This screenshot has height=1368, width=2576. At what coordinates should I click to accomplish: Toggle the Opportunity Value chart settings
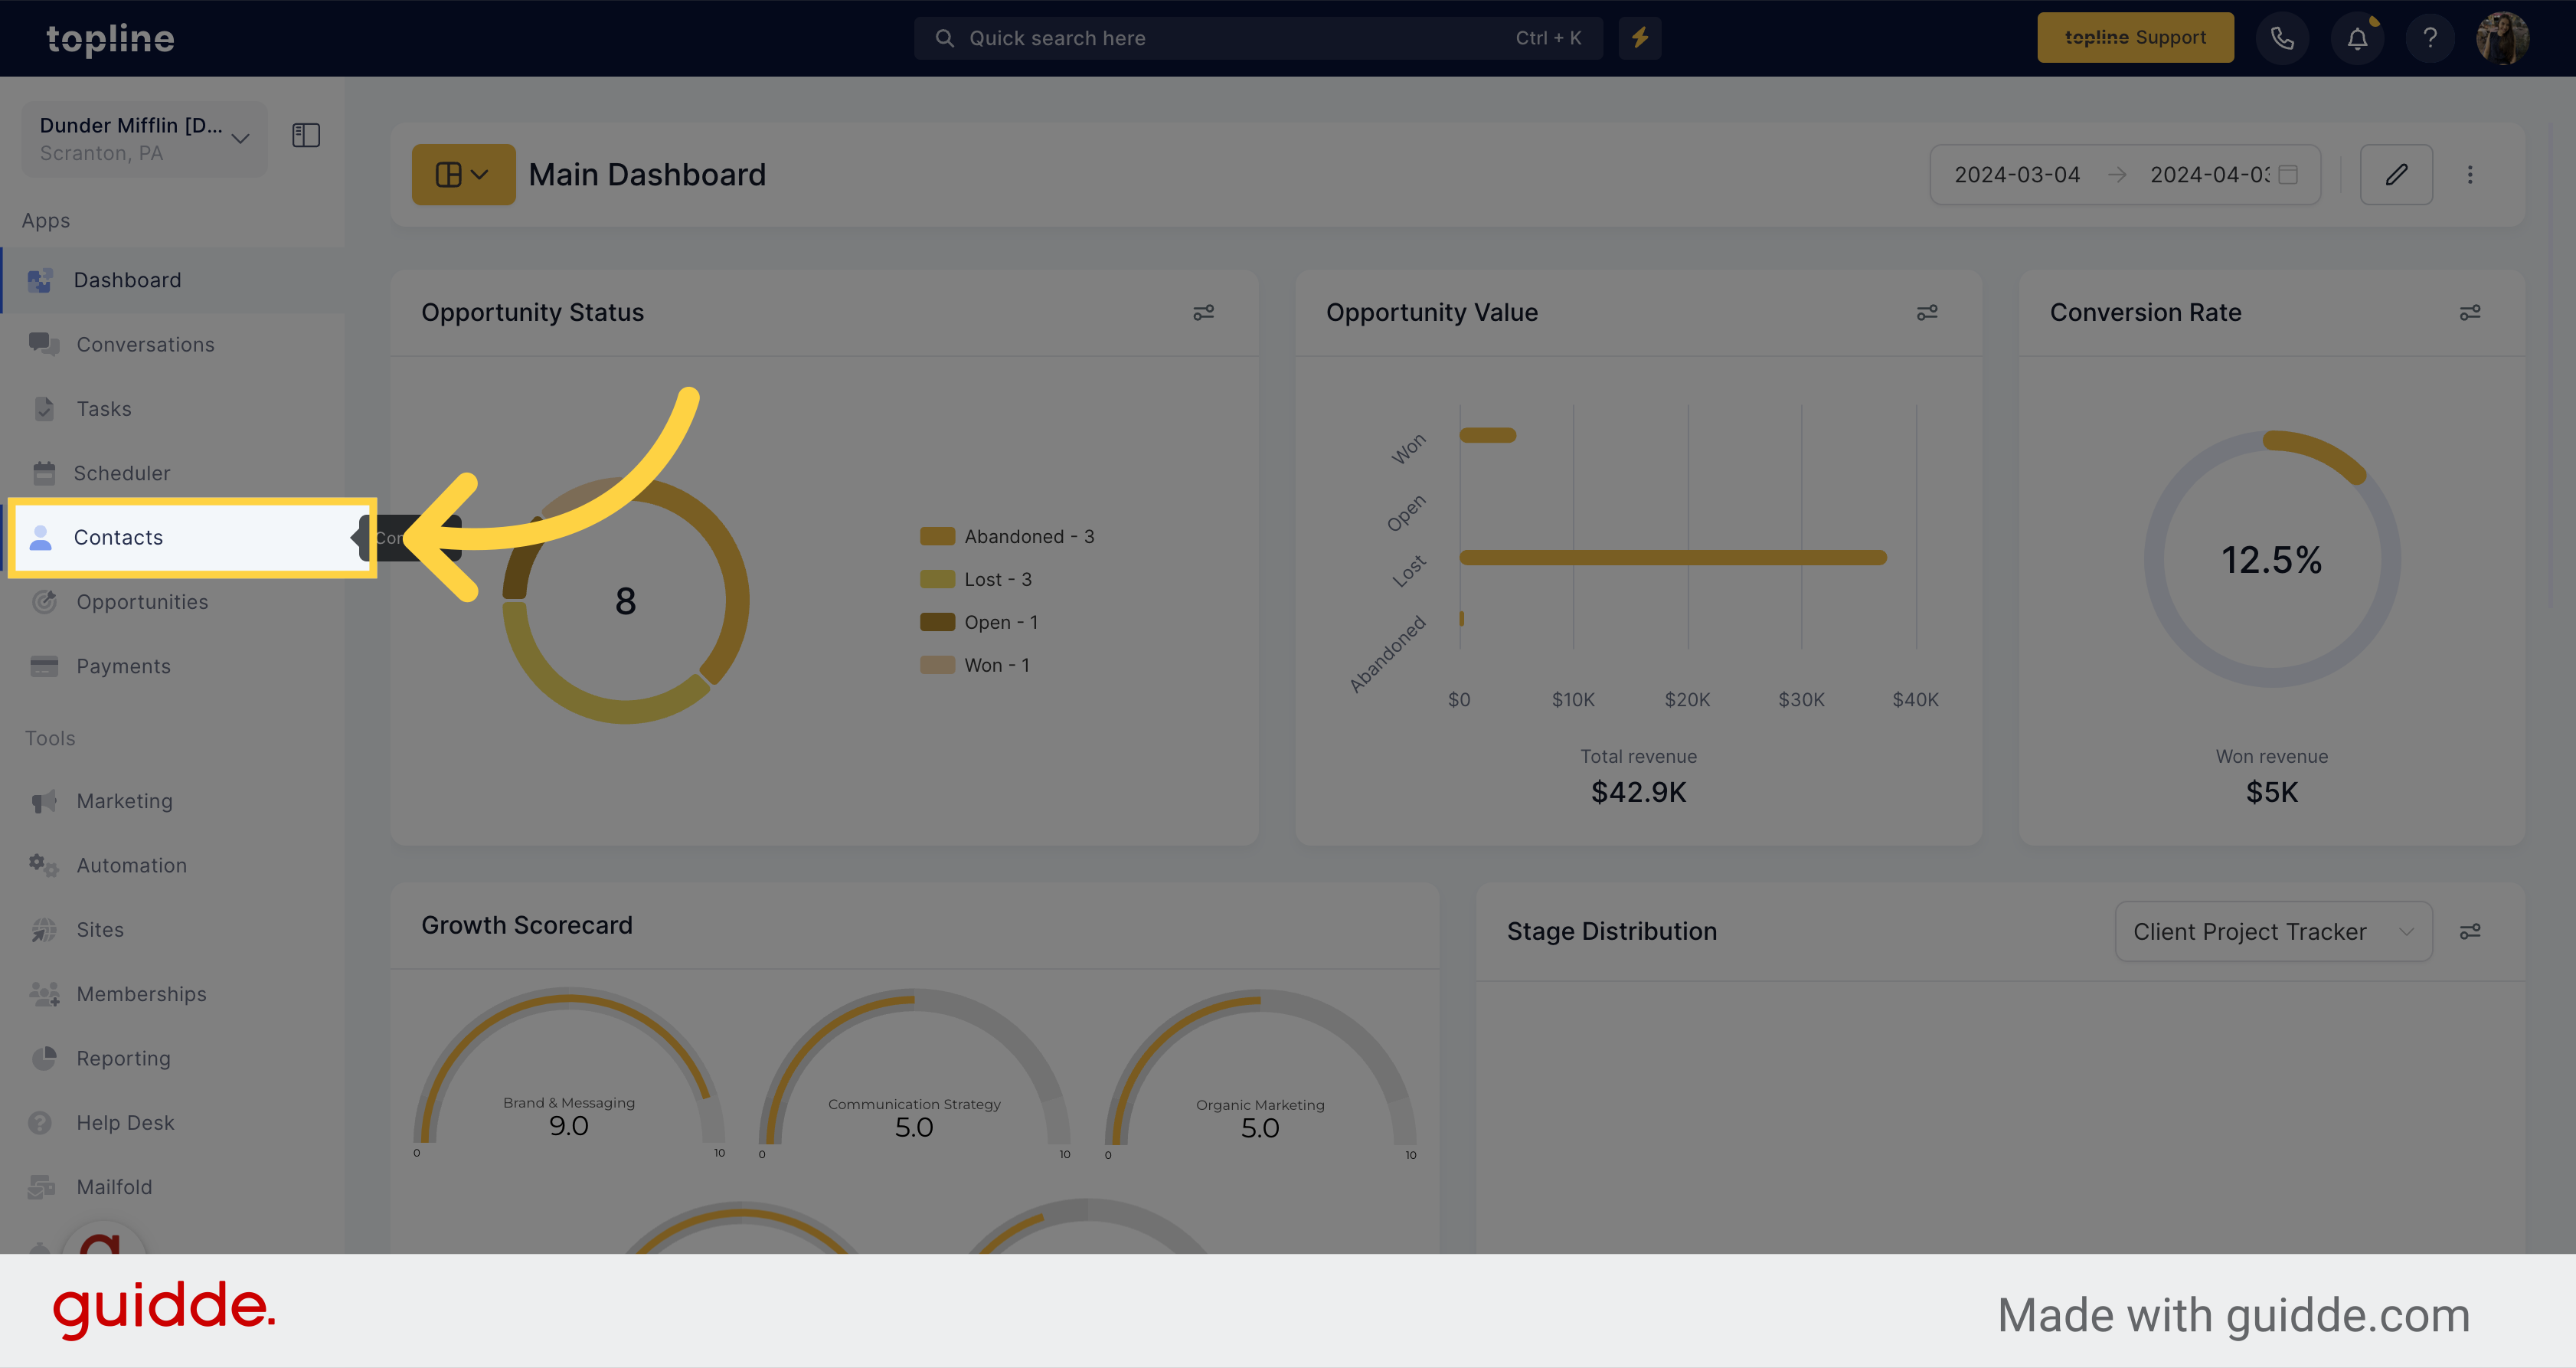pyautogui.click(x=1927, y=312)
